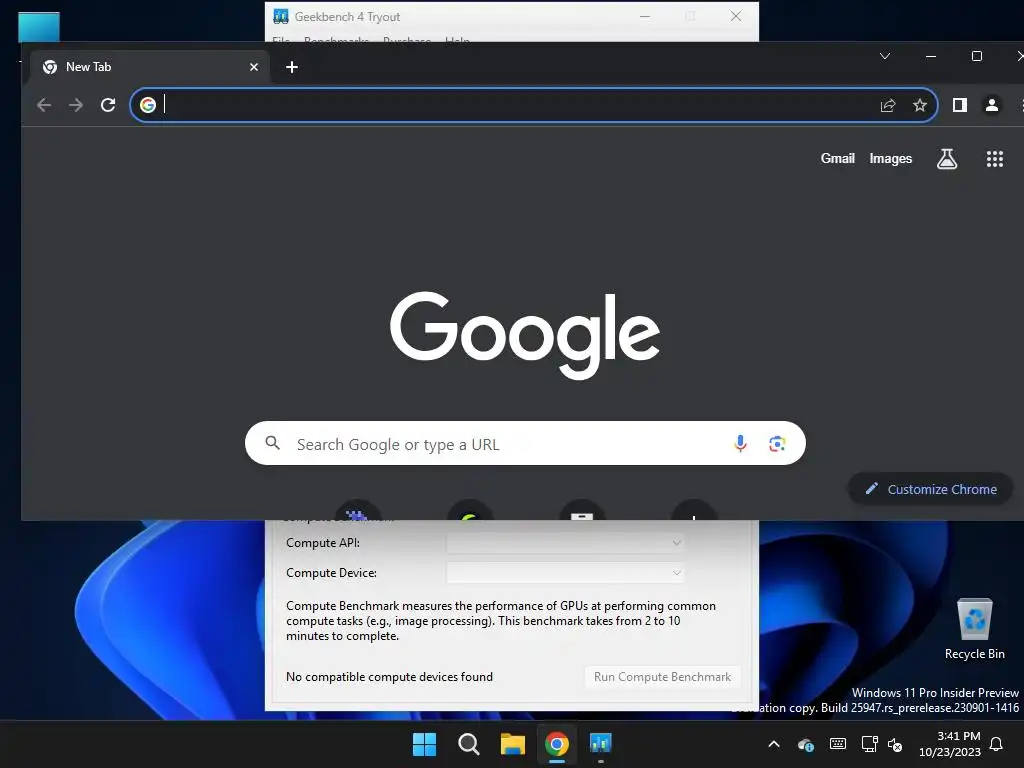Expand the Compute Device dropdown in Geekbench
This screenshot has width=1024, height=768.
click(x=566, y=573)
